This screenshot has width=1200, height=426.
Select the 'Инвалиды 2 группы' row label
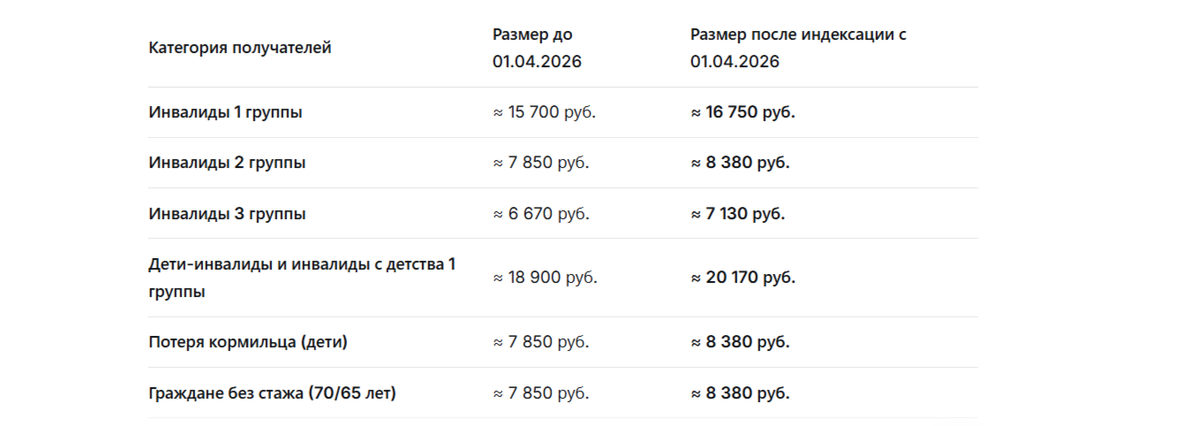coord(227,163)
